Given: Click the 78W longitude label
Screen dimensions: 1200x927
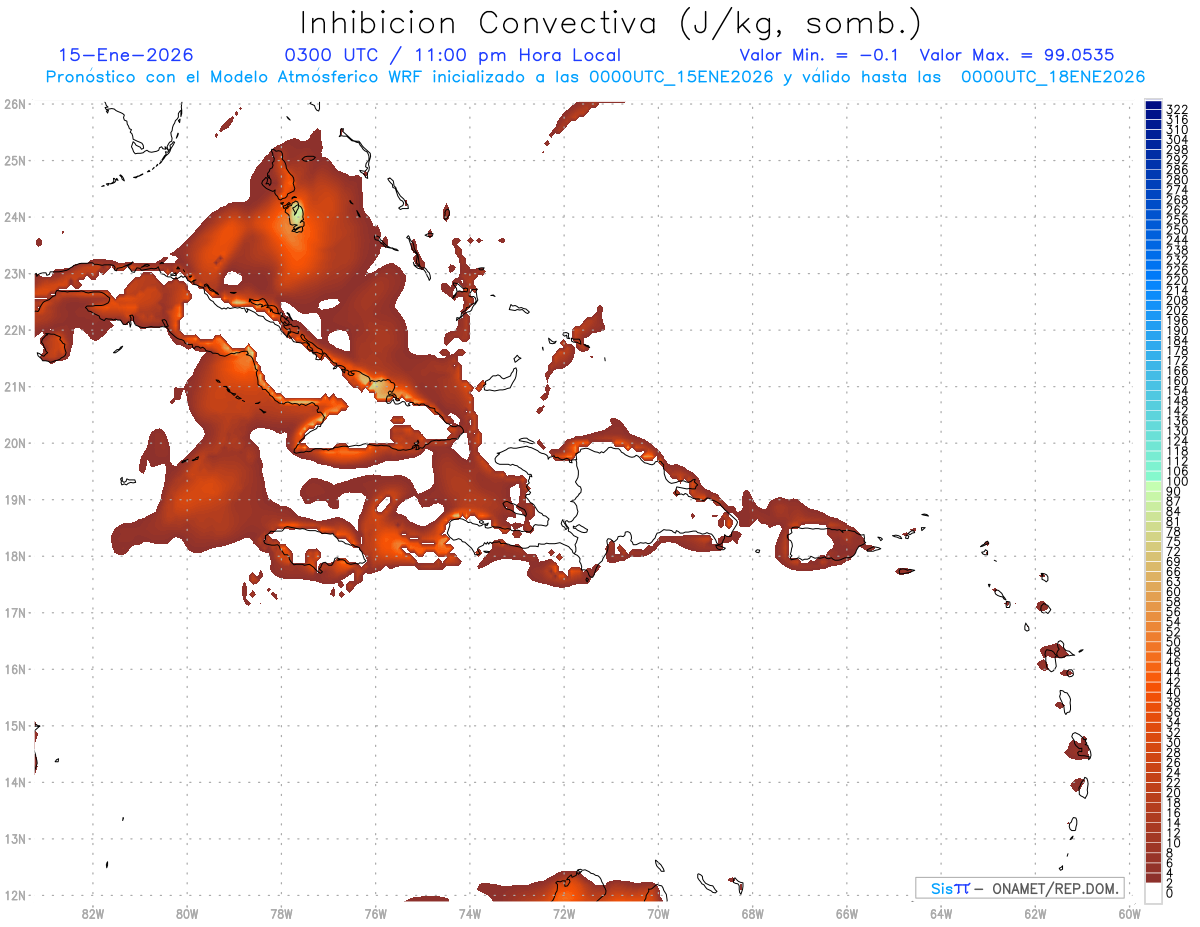Looking at the screenshot, I should coord(281,913).
